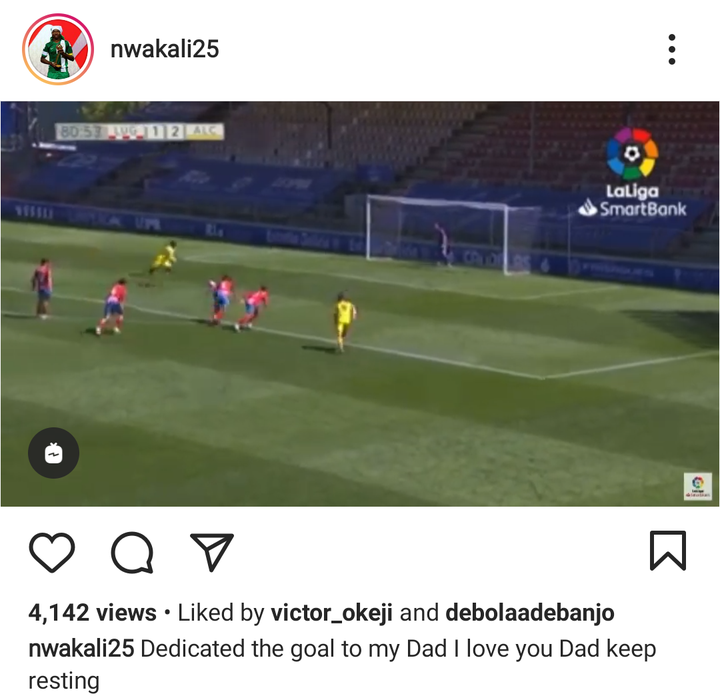This screenshot has width=720, height=700.
Task: Tap the LUG 1-2 ALC scoreboard overlay
Action: [140, 131]
